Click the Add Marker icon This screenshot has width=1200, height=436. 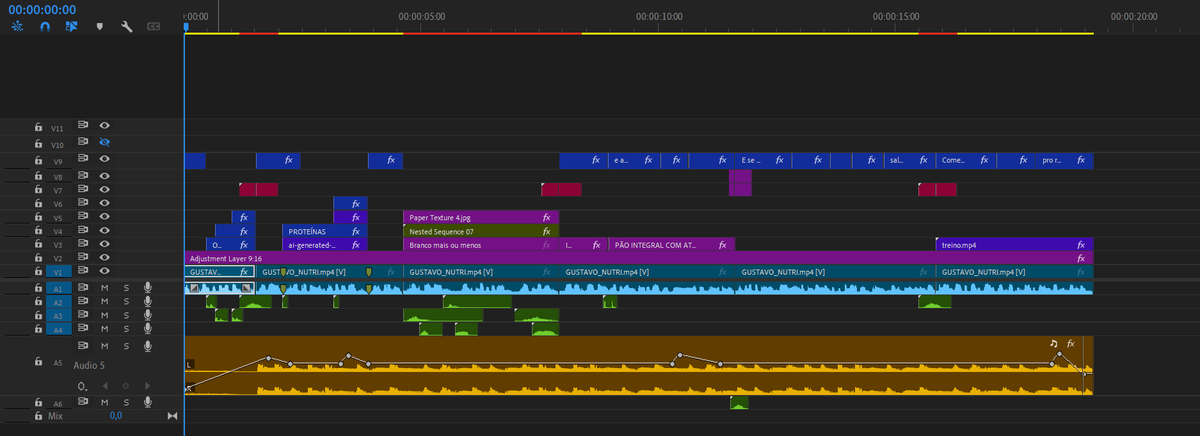(x=99, y=27)
